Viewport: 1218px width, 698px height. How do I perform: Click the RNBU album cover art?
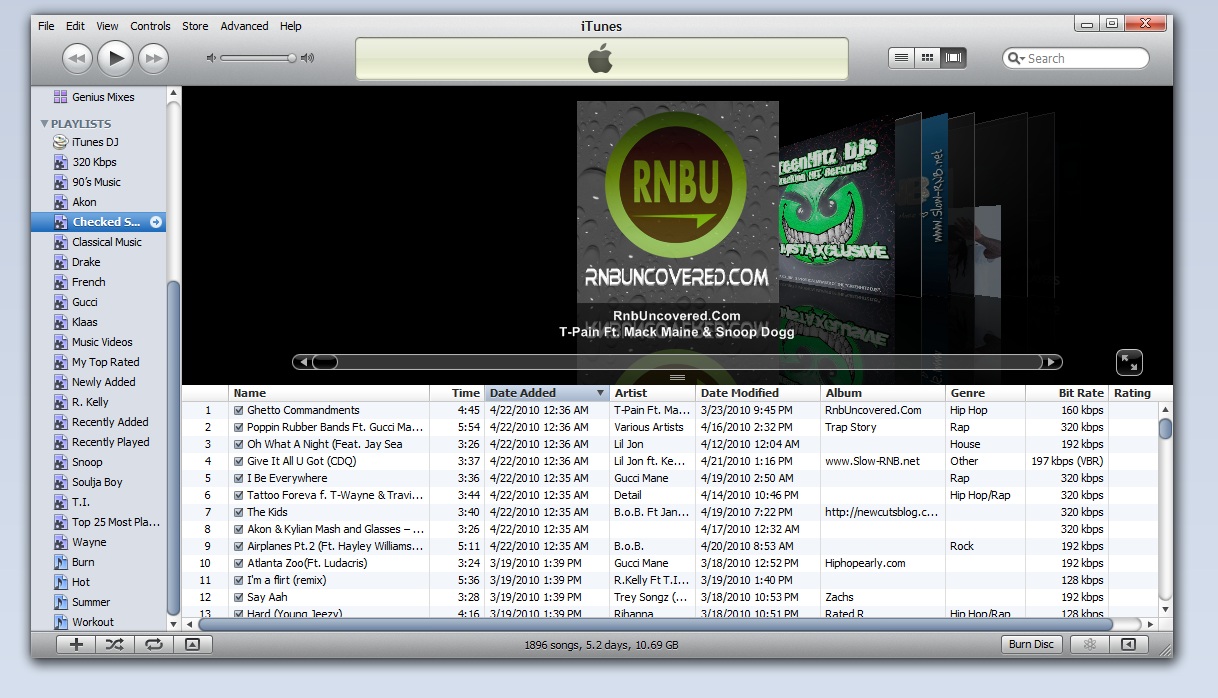pos(677,202)
